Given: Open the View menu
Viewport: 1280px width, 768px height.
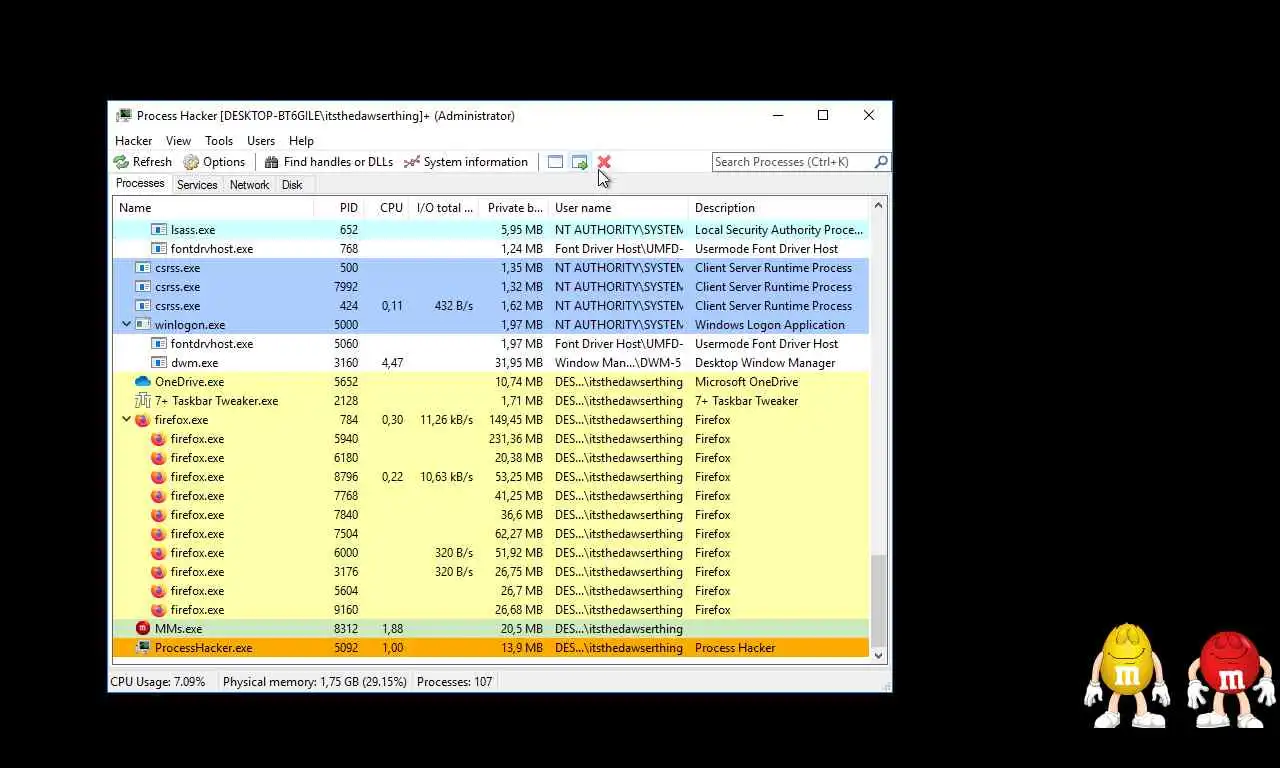Looking at the screenshot, I should (x=178, y=141).
